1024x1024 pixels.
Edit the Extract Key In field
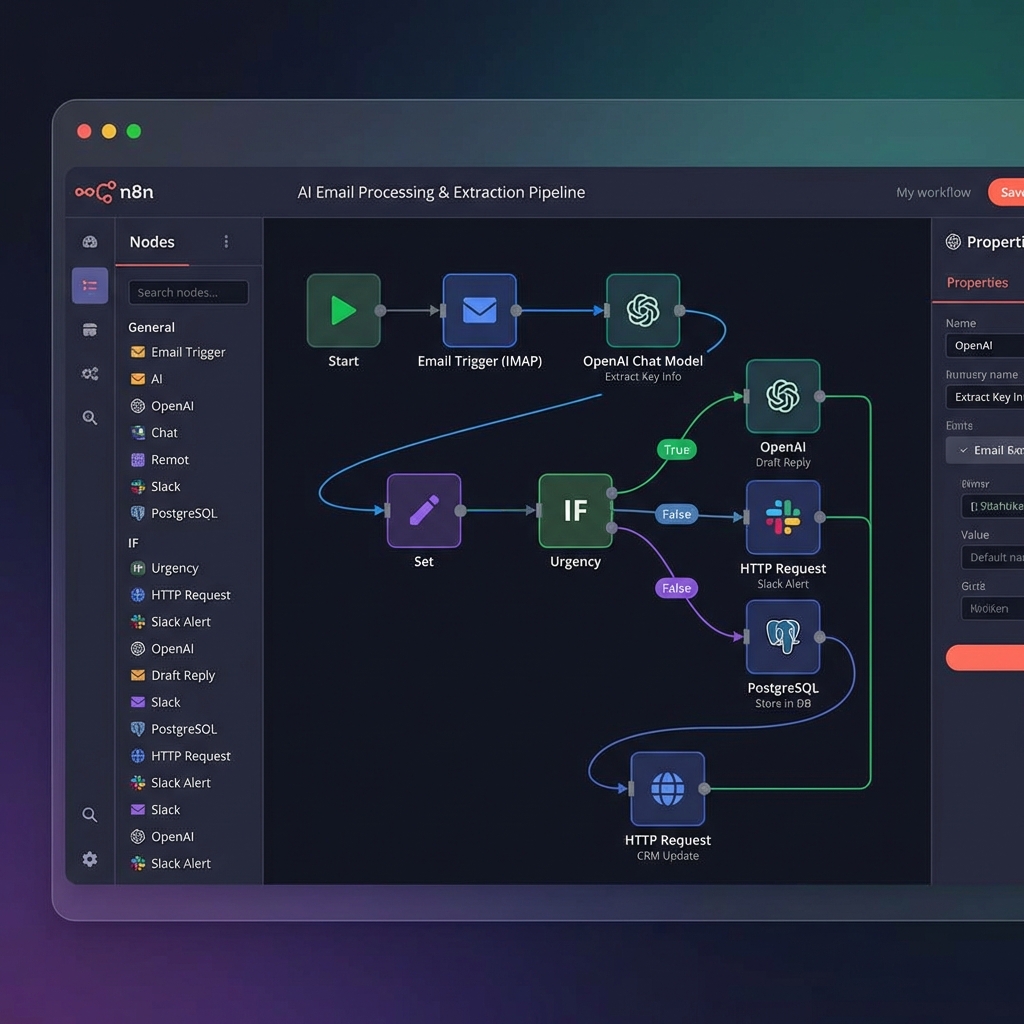(x=985, y=397)
